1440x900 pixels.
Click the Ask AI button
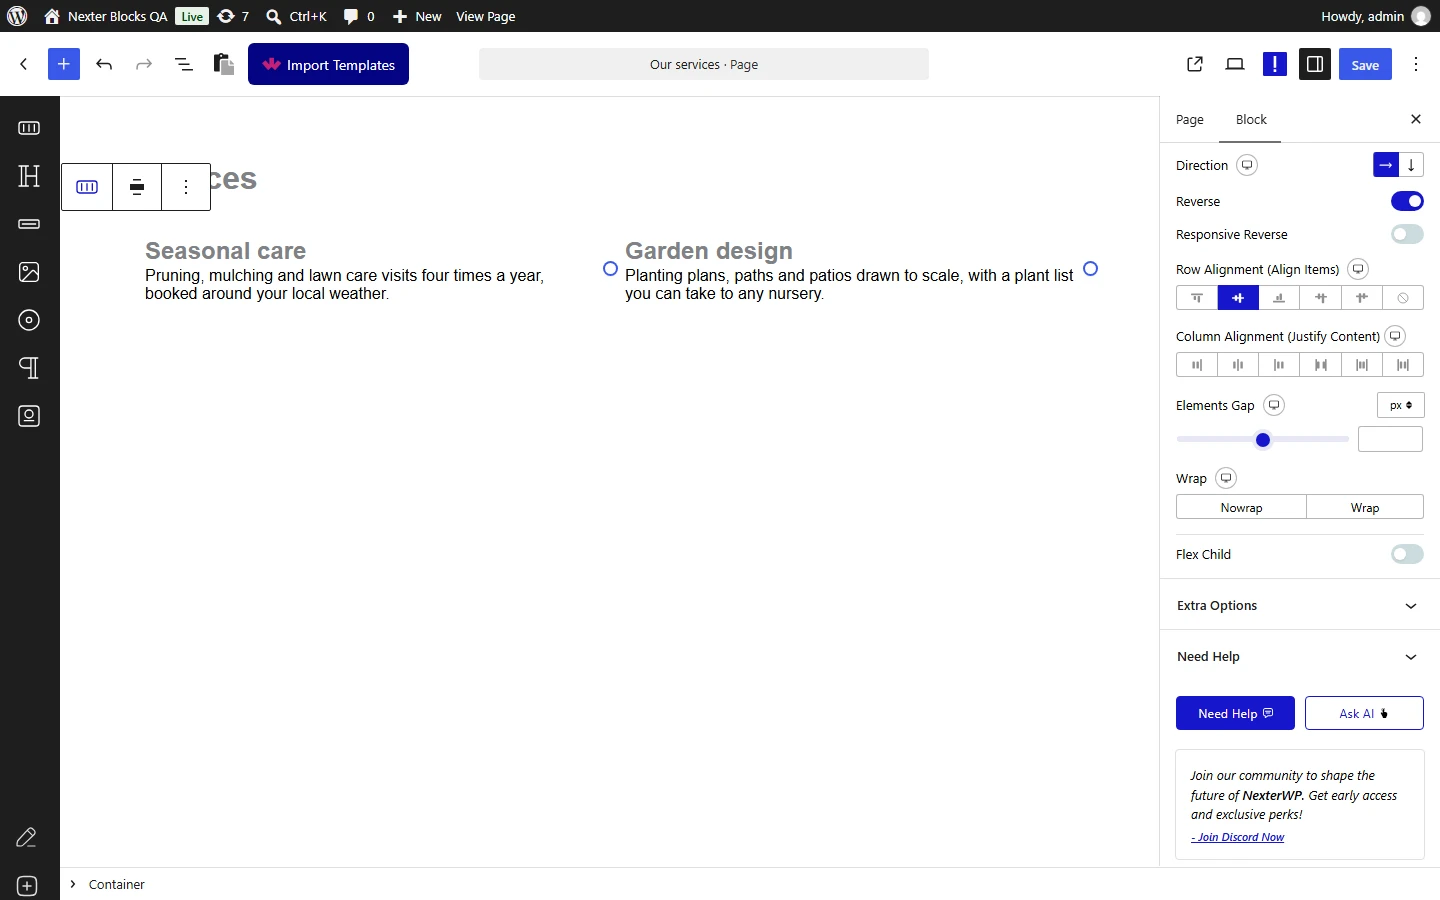[x=1364, y=713]
